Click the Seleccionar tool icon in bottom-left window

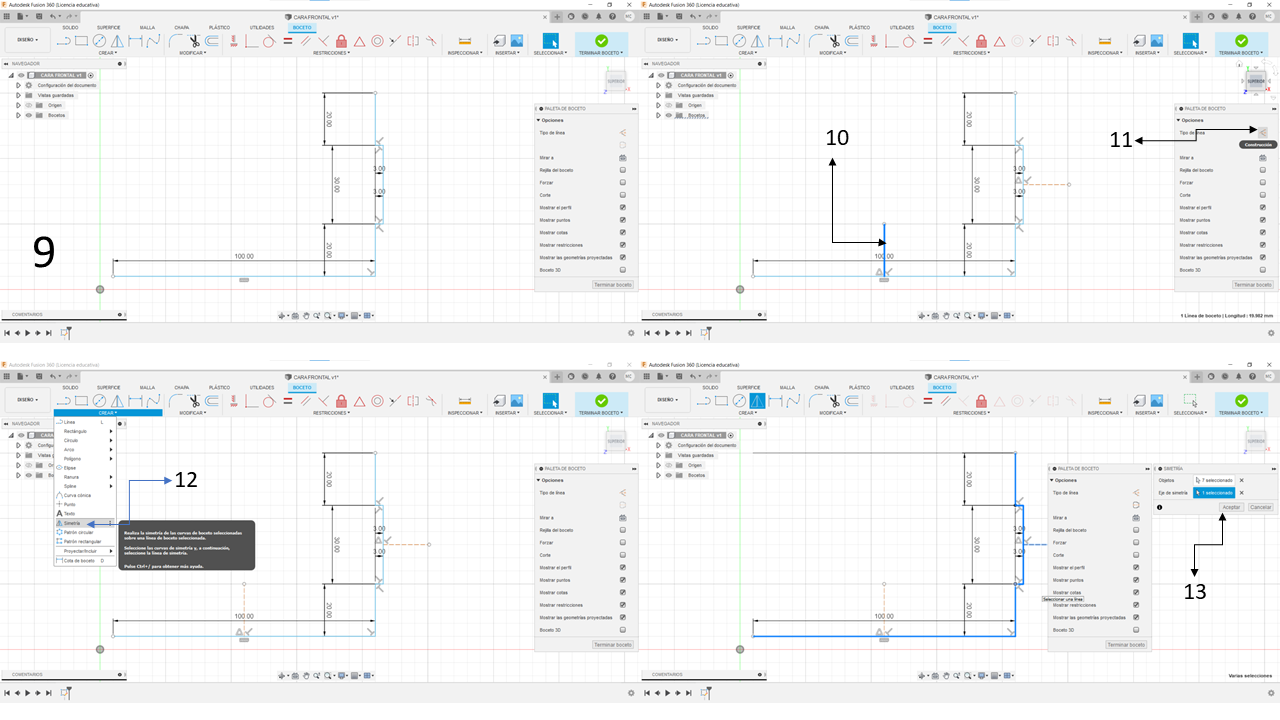[x=549, y=400]
